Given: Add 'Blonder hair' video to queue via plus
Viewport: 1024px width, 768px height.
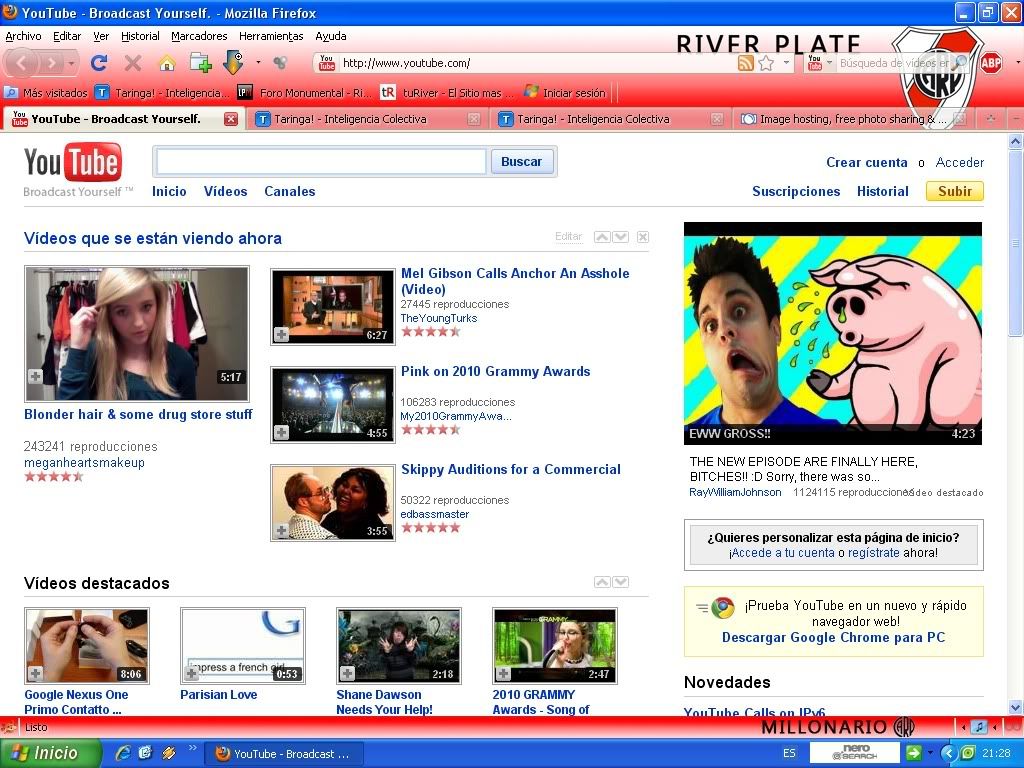Looking at the screenshot, I should [x=35, y=377].
